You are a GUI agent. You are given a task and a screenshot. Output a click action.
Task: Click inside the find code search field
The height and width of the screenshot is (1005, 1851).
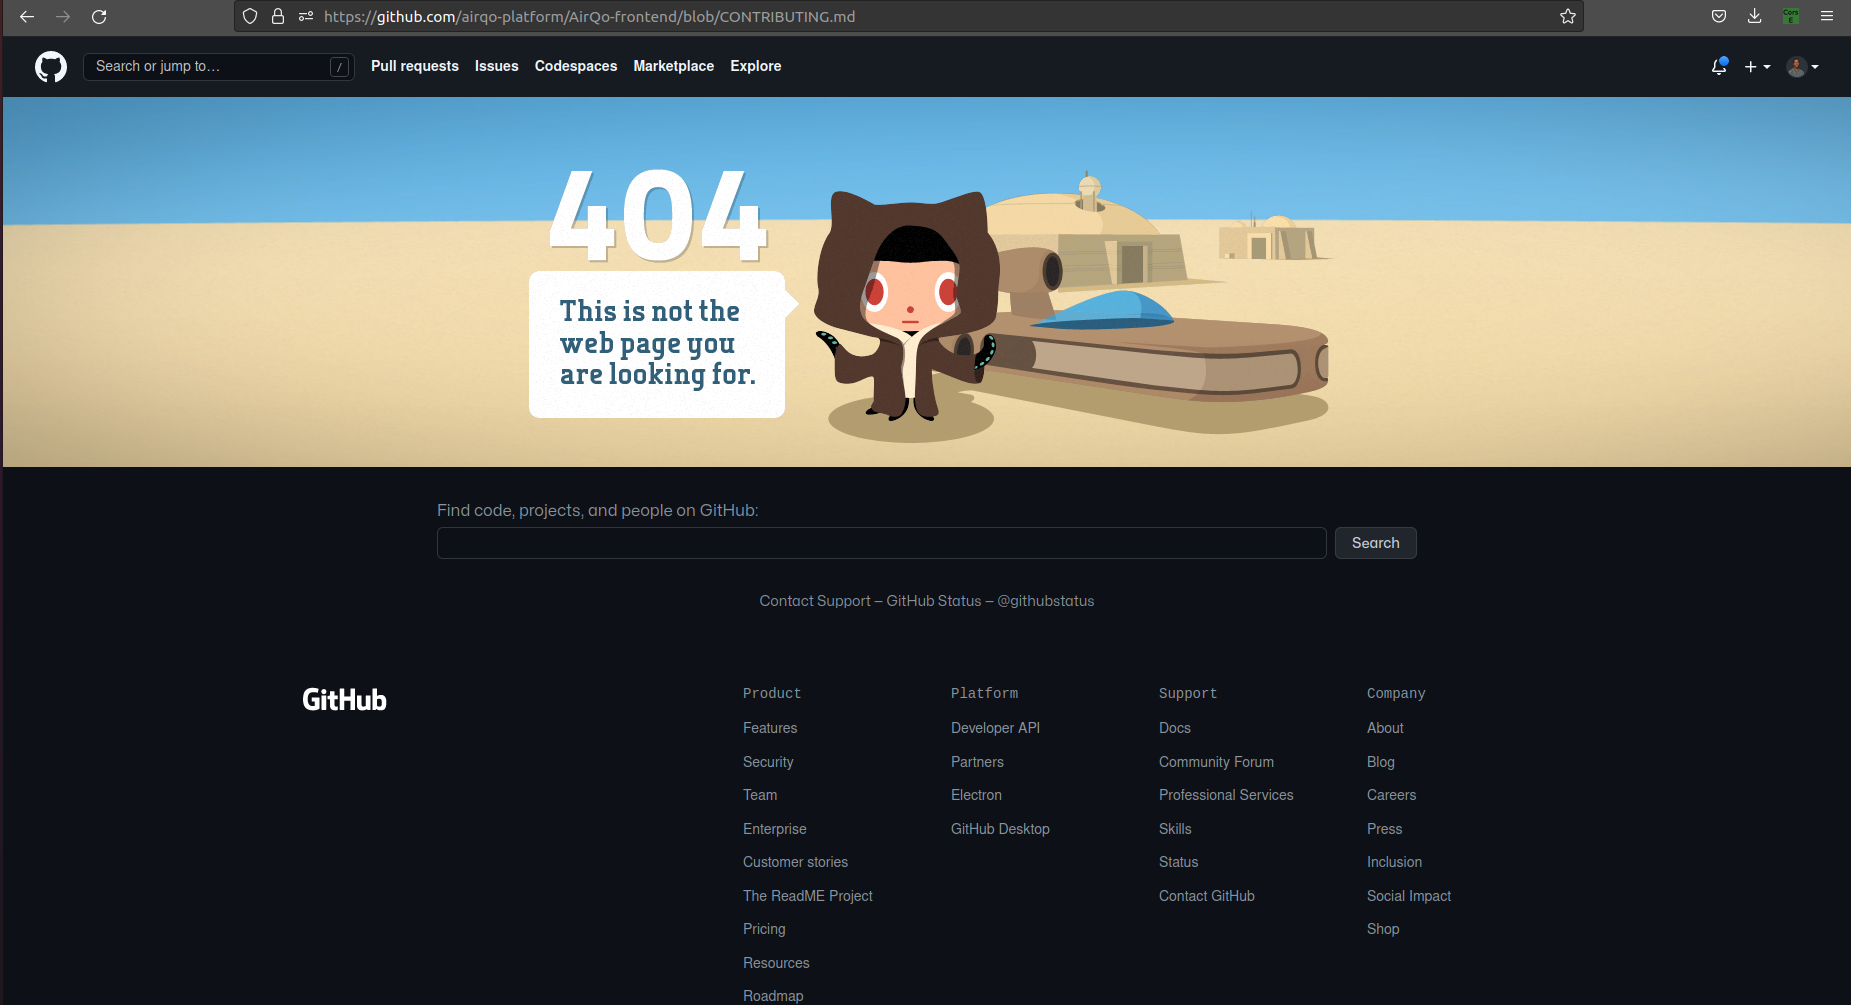tap(880, 542)
